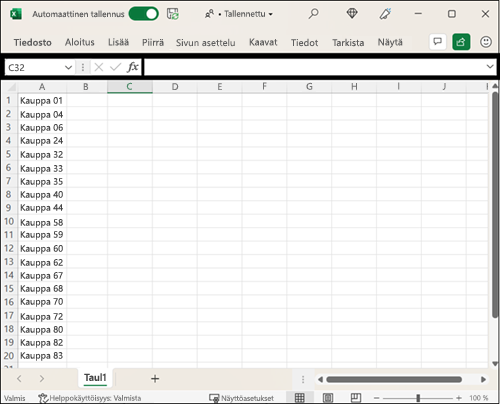Viewport: 500px width, 404px height.
Task: Click the horizontal scrollbar left arrow
Action: [320, 379]
